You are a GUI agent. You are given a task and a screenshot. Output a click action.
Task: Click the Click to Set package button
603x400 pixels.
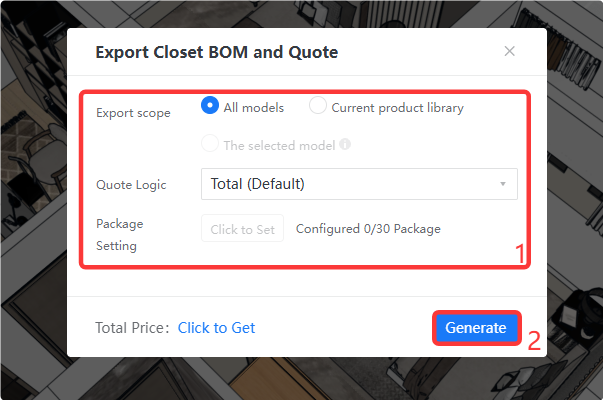(x=242, y=228)
